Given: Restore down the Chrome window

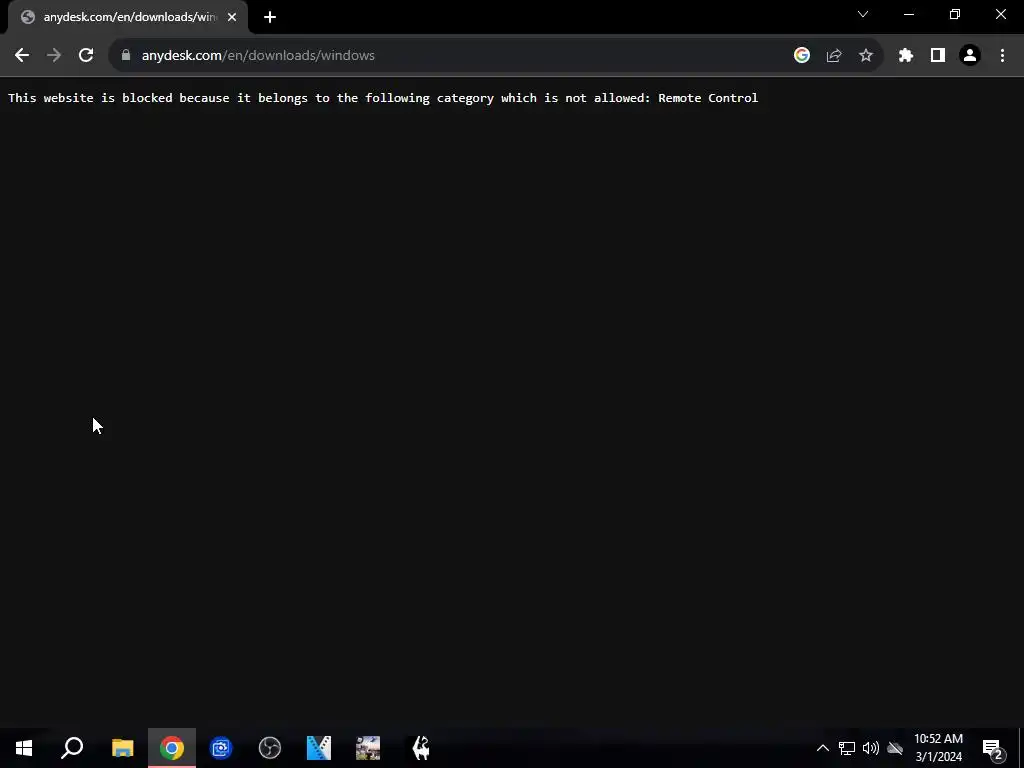Looking at the screenshot, I should click(x=955, y=14).
